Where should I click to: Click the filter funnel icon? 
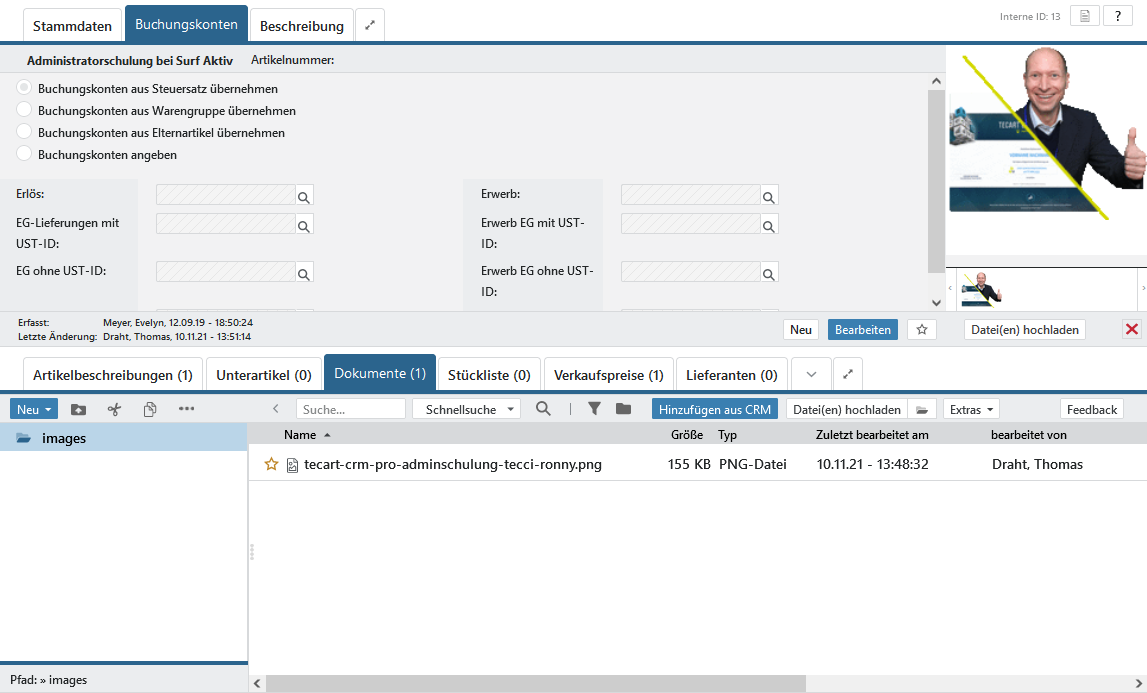tap(594, 409)
